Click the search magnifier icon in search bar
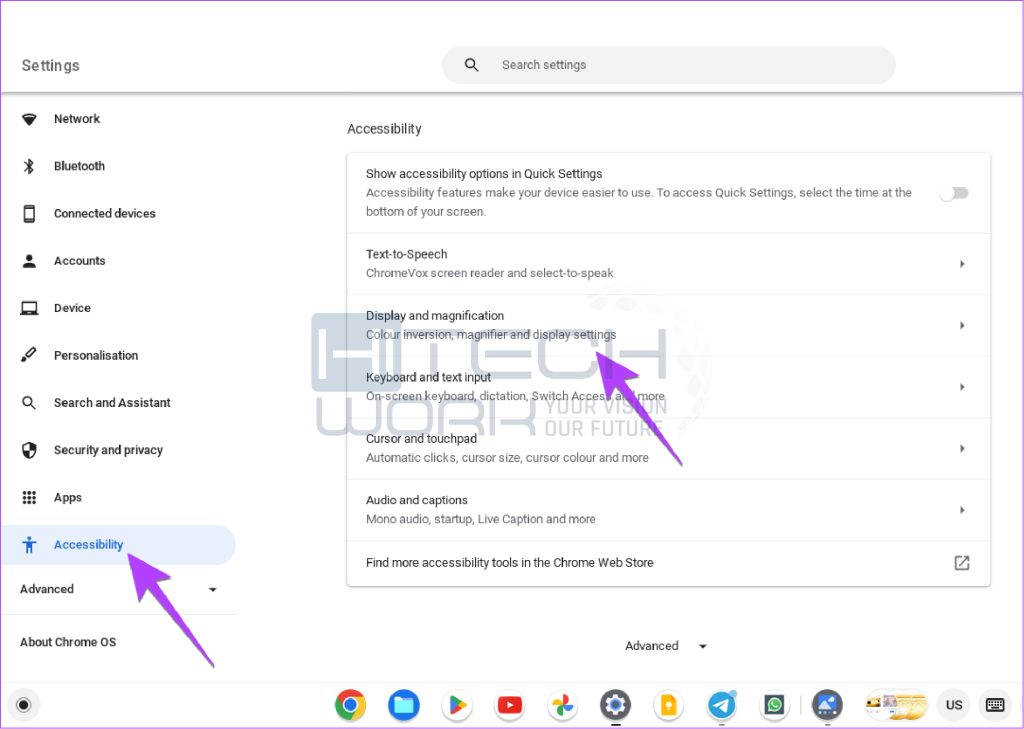The image size is (1024, 729). [x=472, y=65]
